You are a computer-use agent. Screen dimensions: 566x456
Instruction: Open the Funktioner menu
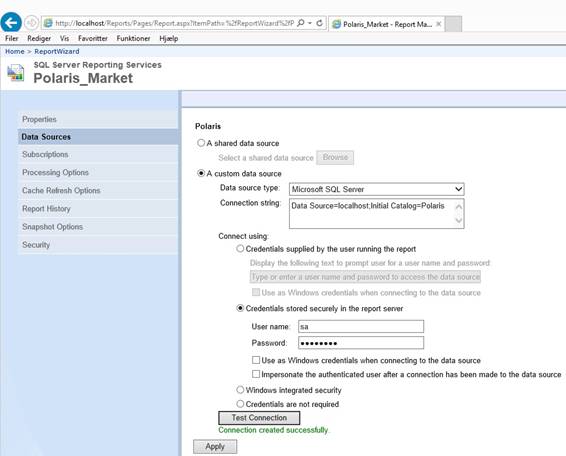pos(133,38)
